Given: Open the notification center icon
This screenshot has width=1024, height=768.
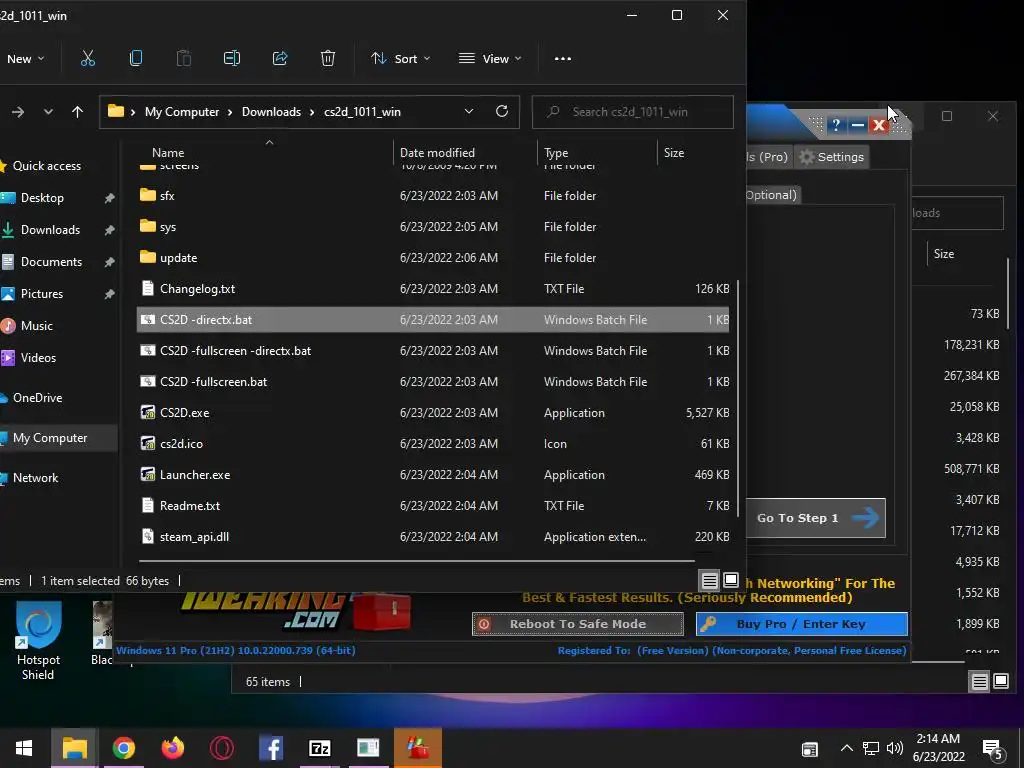Looking at the screenshot, I should [x=993, y=750].
